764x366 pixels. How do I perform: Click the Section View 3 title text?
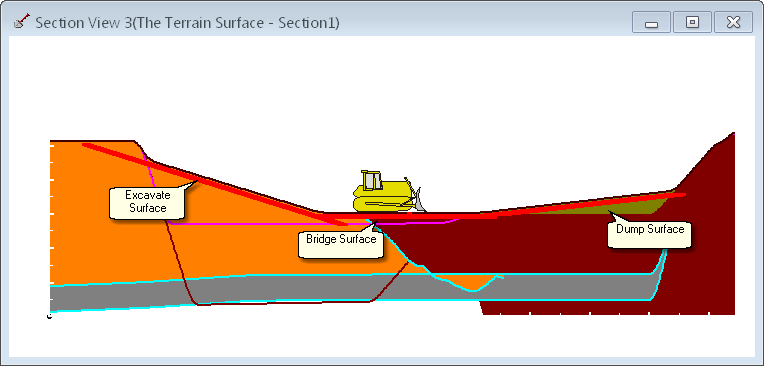tap(187, 23)
